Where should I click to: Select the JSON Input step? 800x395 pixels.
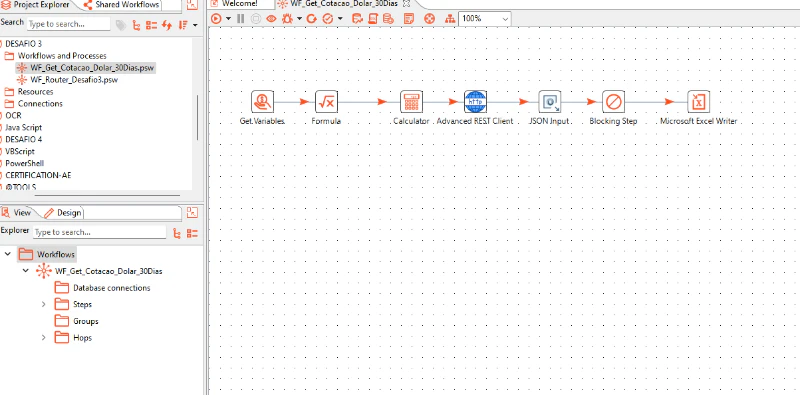549,102
